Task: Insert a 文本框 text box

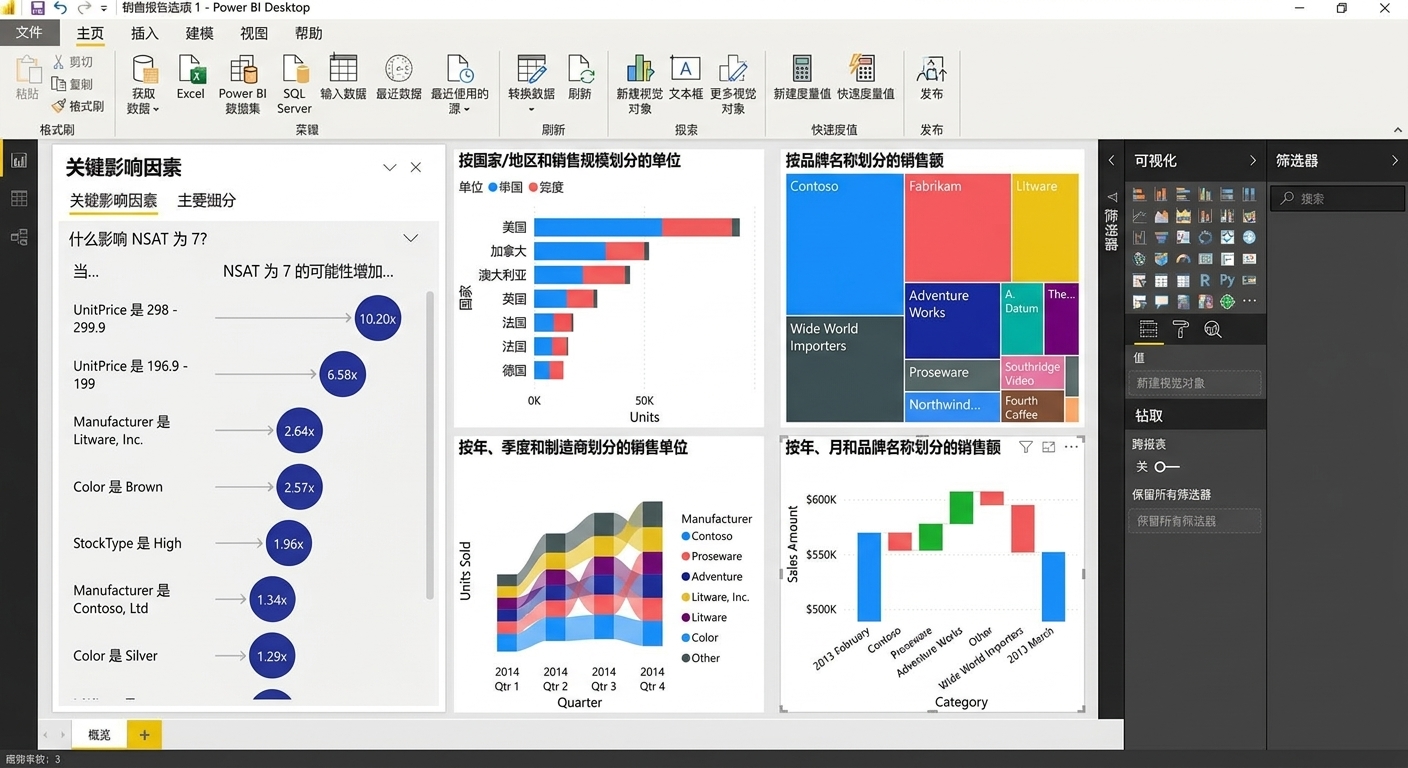Action: click(x=685, y=78)
